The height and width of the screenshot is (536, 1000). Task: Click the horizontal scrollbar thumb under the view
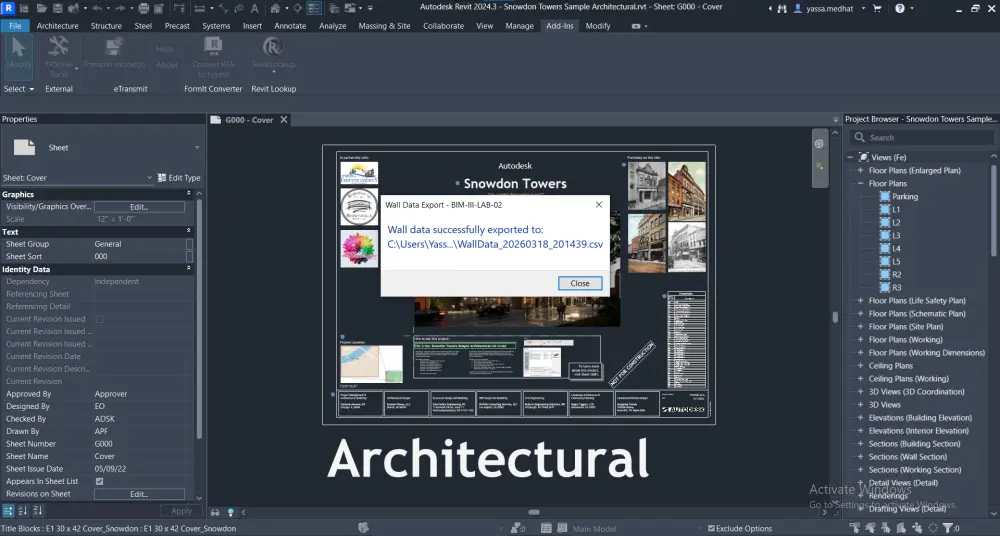point(534,512)
